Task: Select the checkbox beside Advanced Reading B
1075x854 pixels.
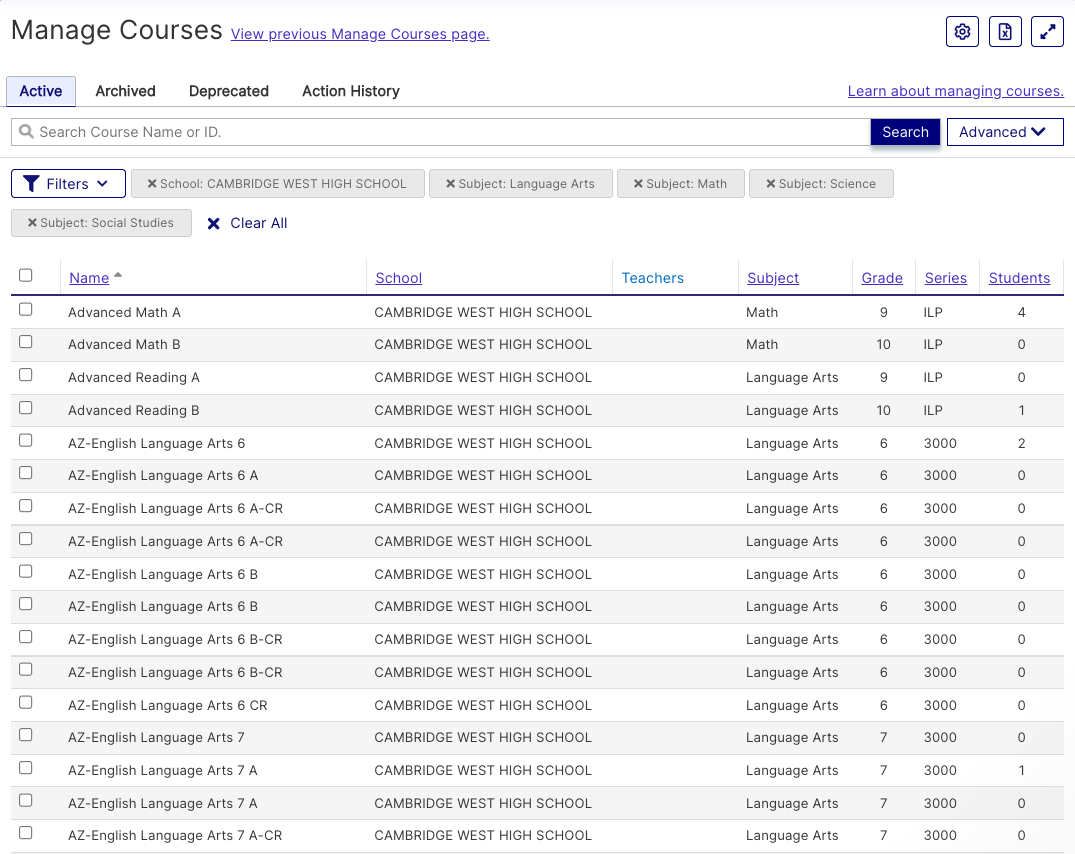Action: [x=25, y=410]
